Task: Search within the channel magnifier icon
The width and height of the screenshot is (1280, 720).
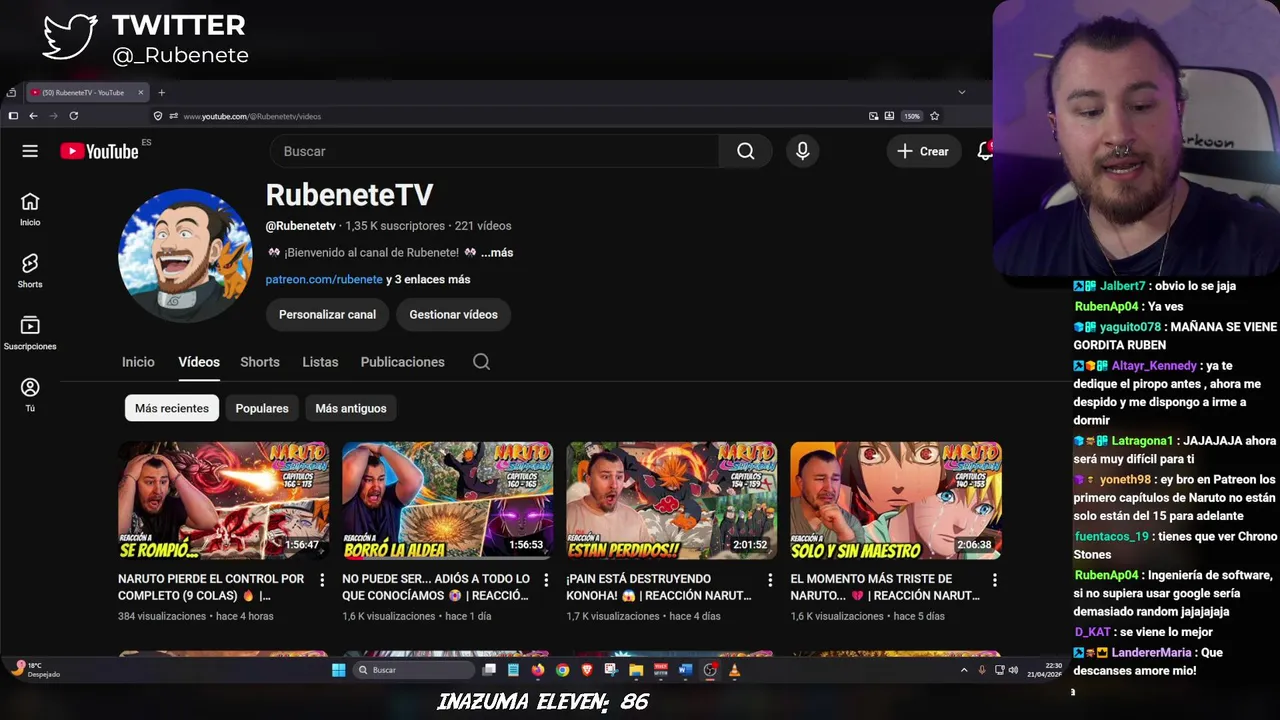Action: (481, 362)
